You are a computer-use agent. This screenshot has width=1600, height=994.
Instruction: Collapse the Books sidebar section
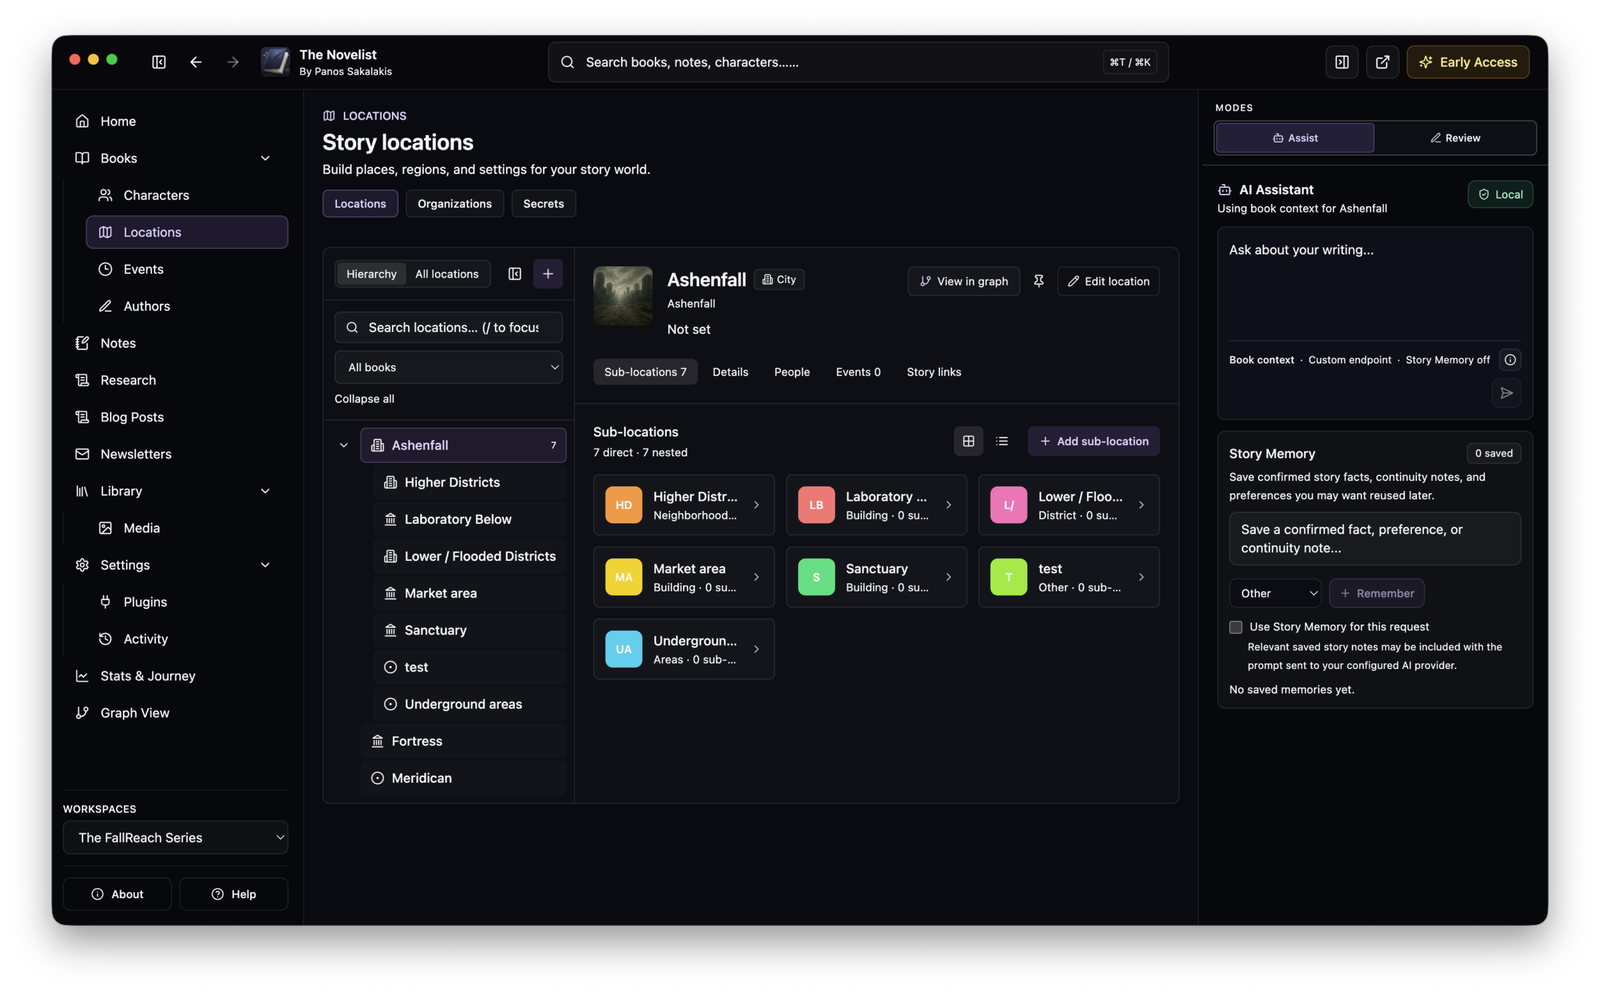pyautogui.click(x=265, y=158)
